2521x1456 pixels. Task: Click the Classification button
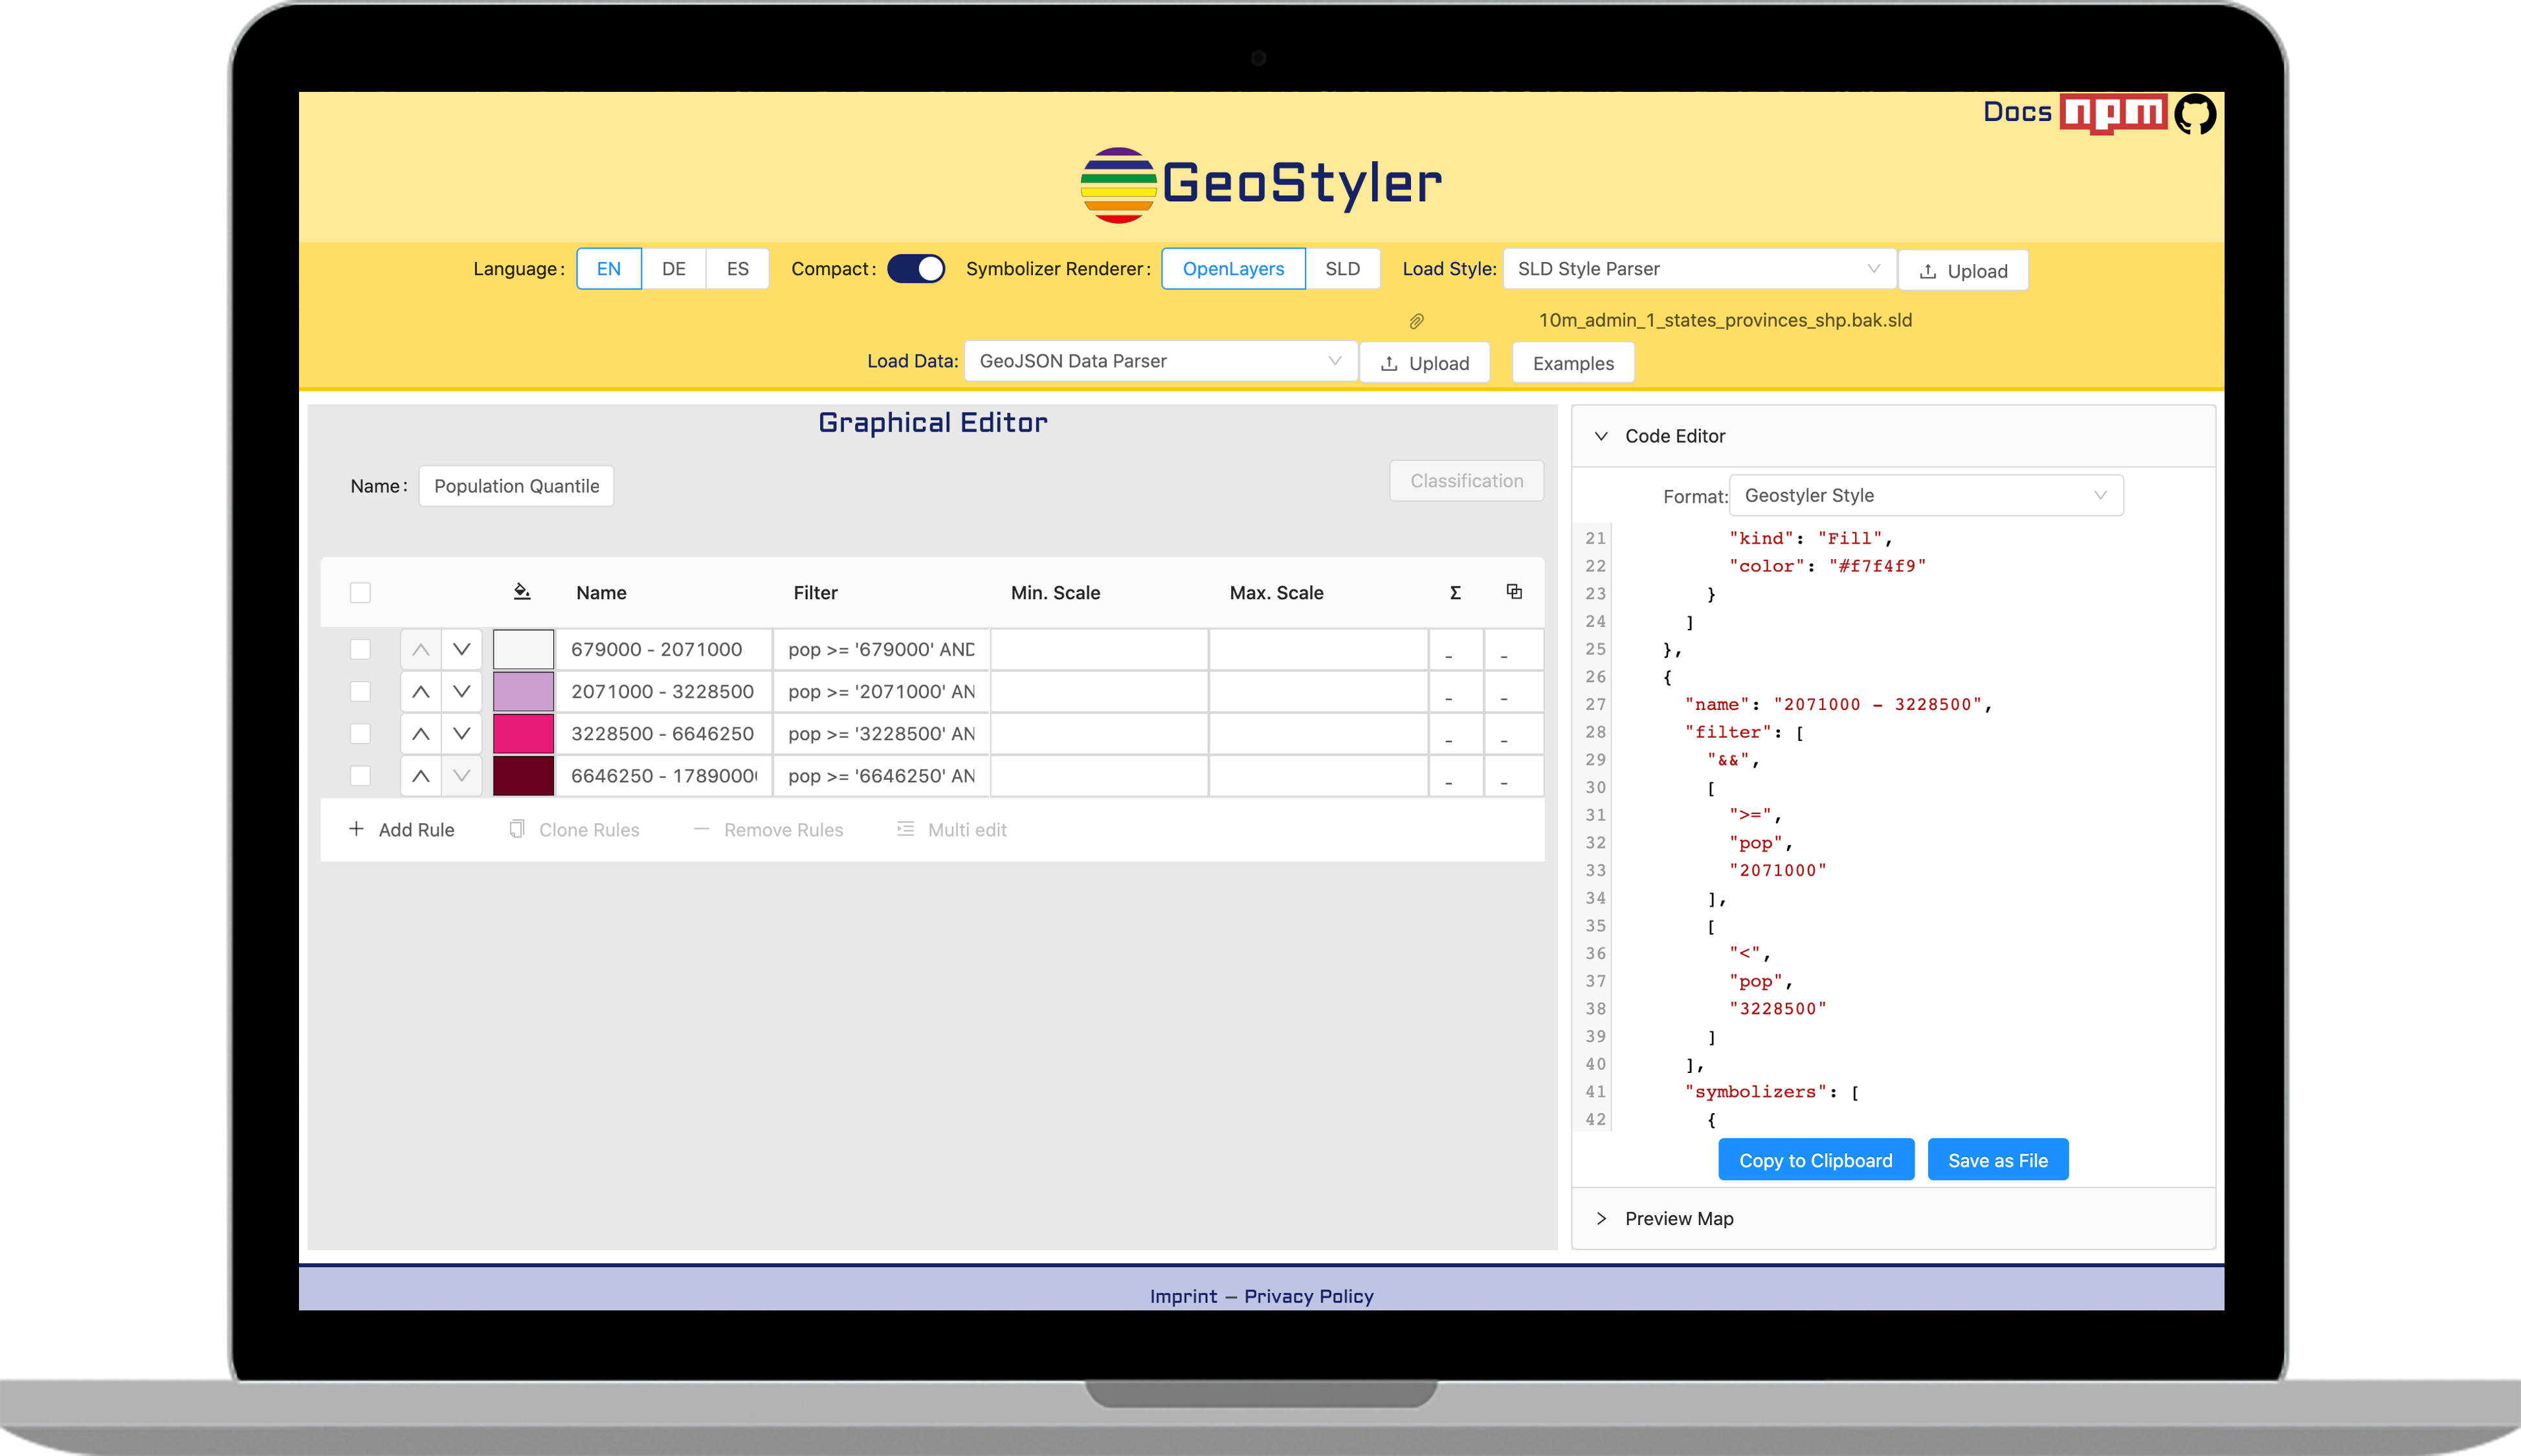(x=1466, y=481)
